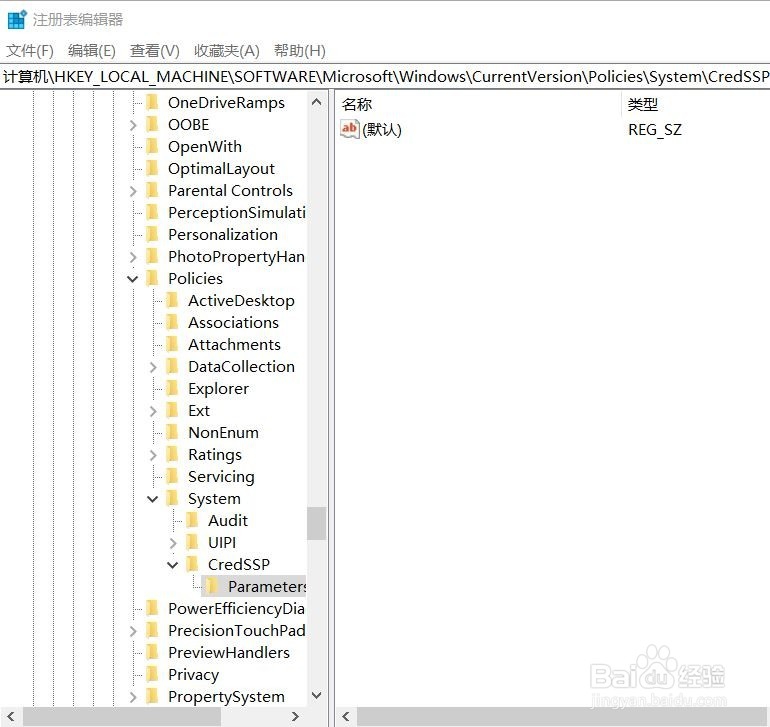This screenshot has height=727, width=770.
Task: Click the Registry Editor app icon in title bar
Action: pyautogui.click(x=17, y=19)
